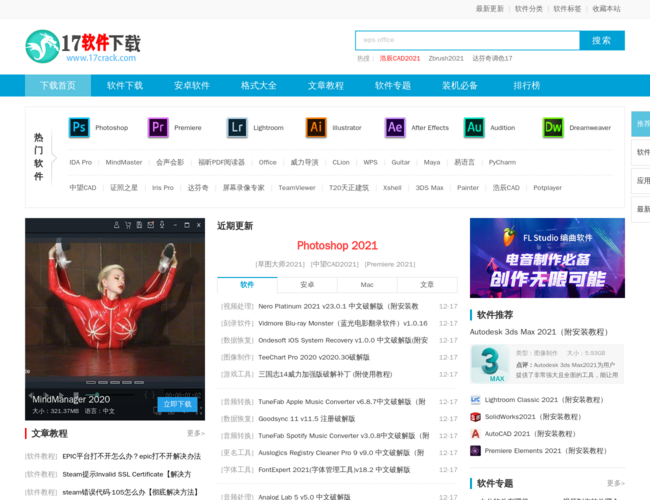
Task: Open the Photoshop 2021 headline link
Action: 337,245
